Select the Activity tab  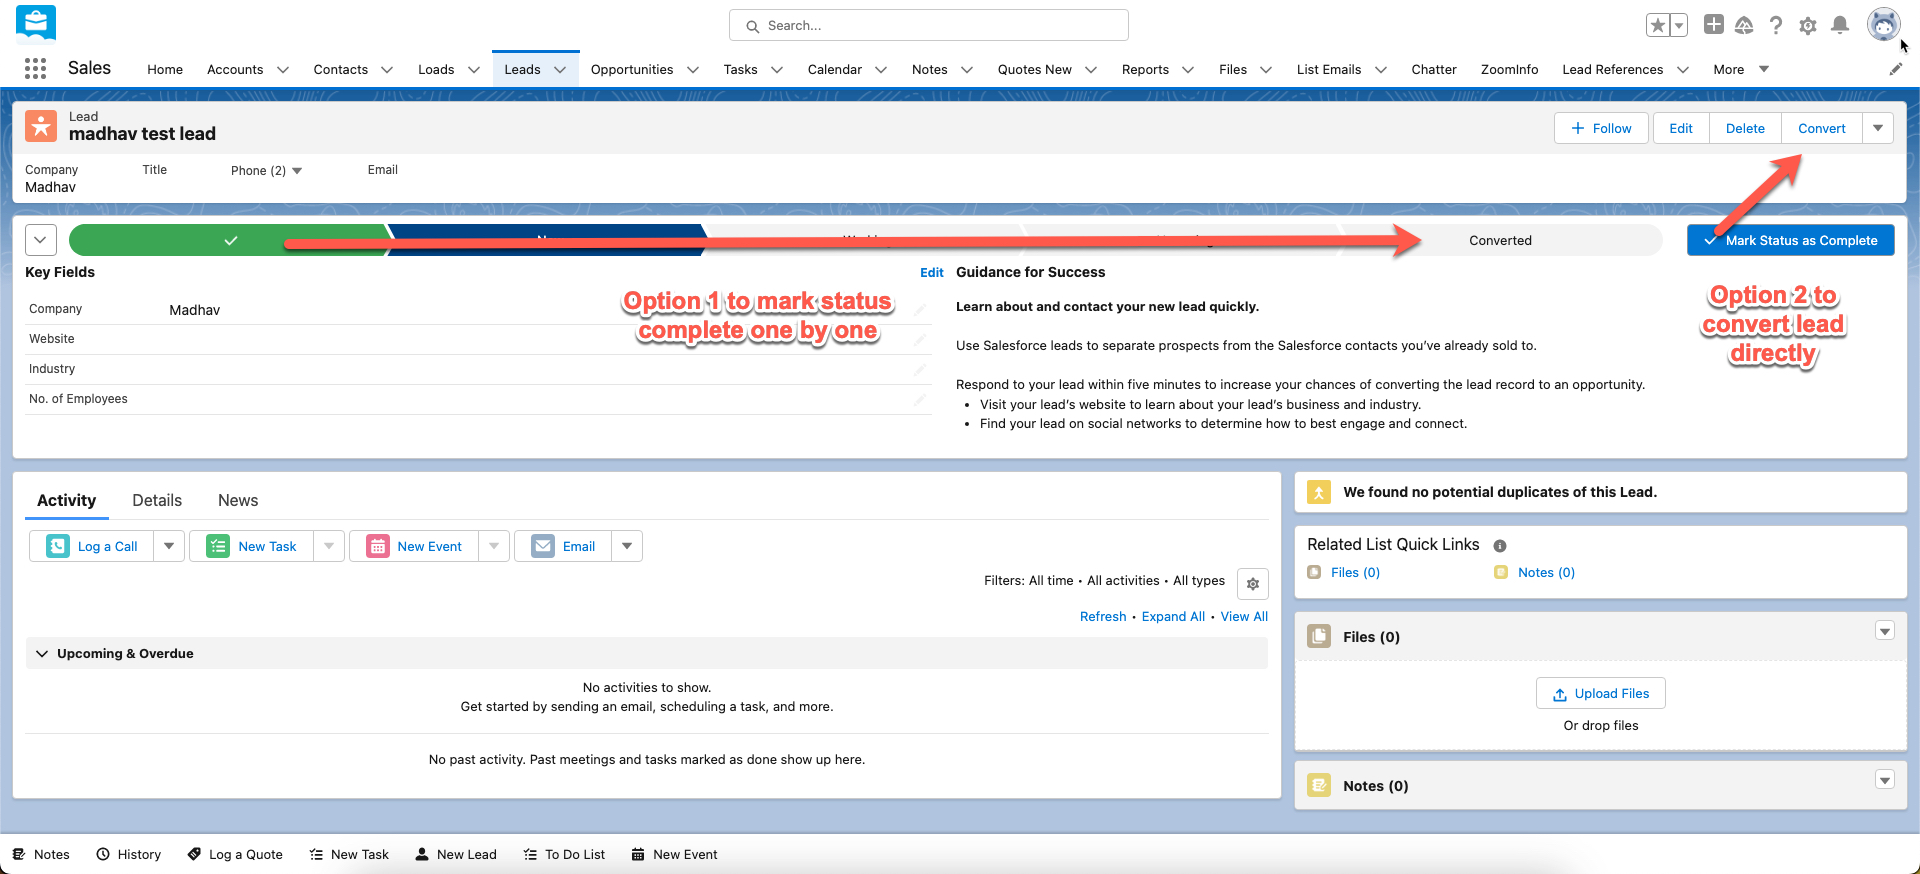point(67,500)
